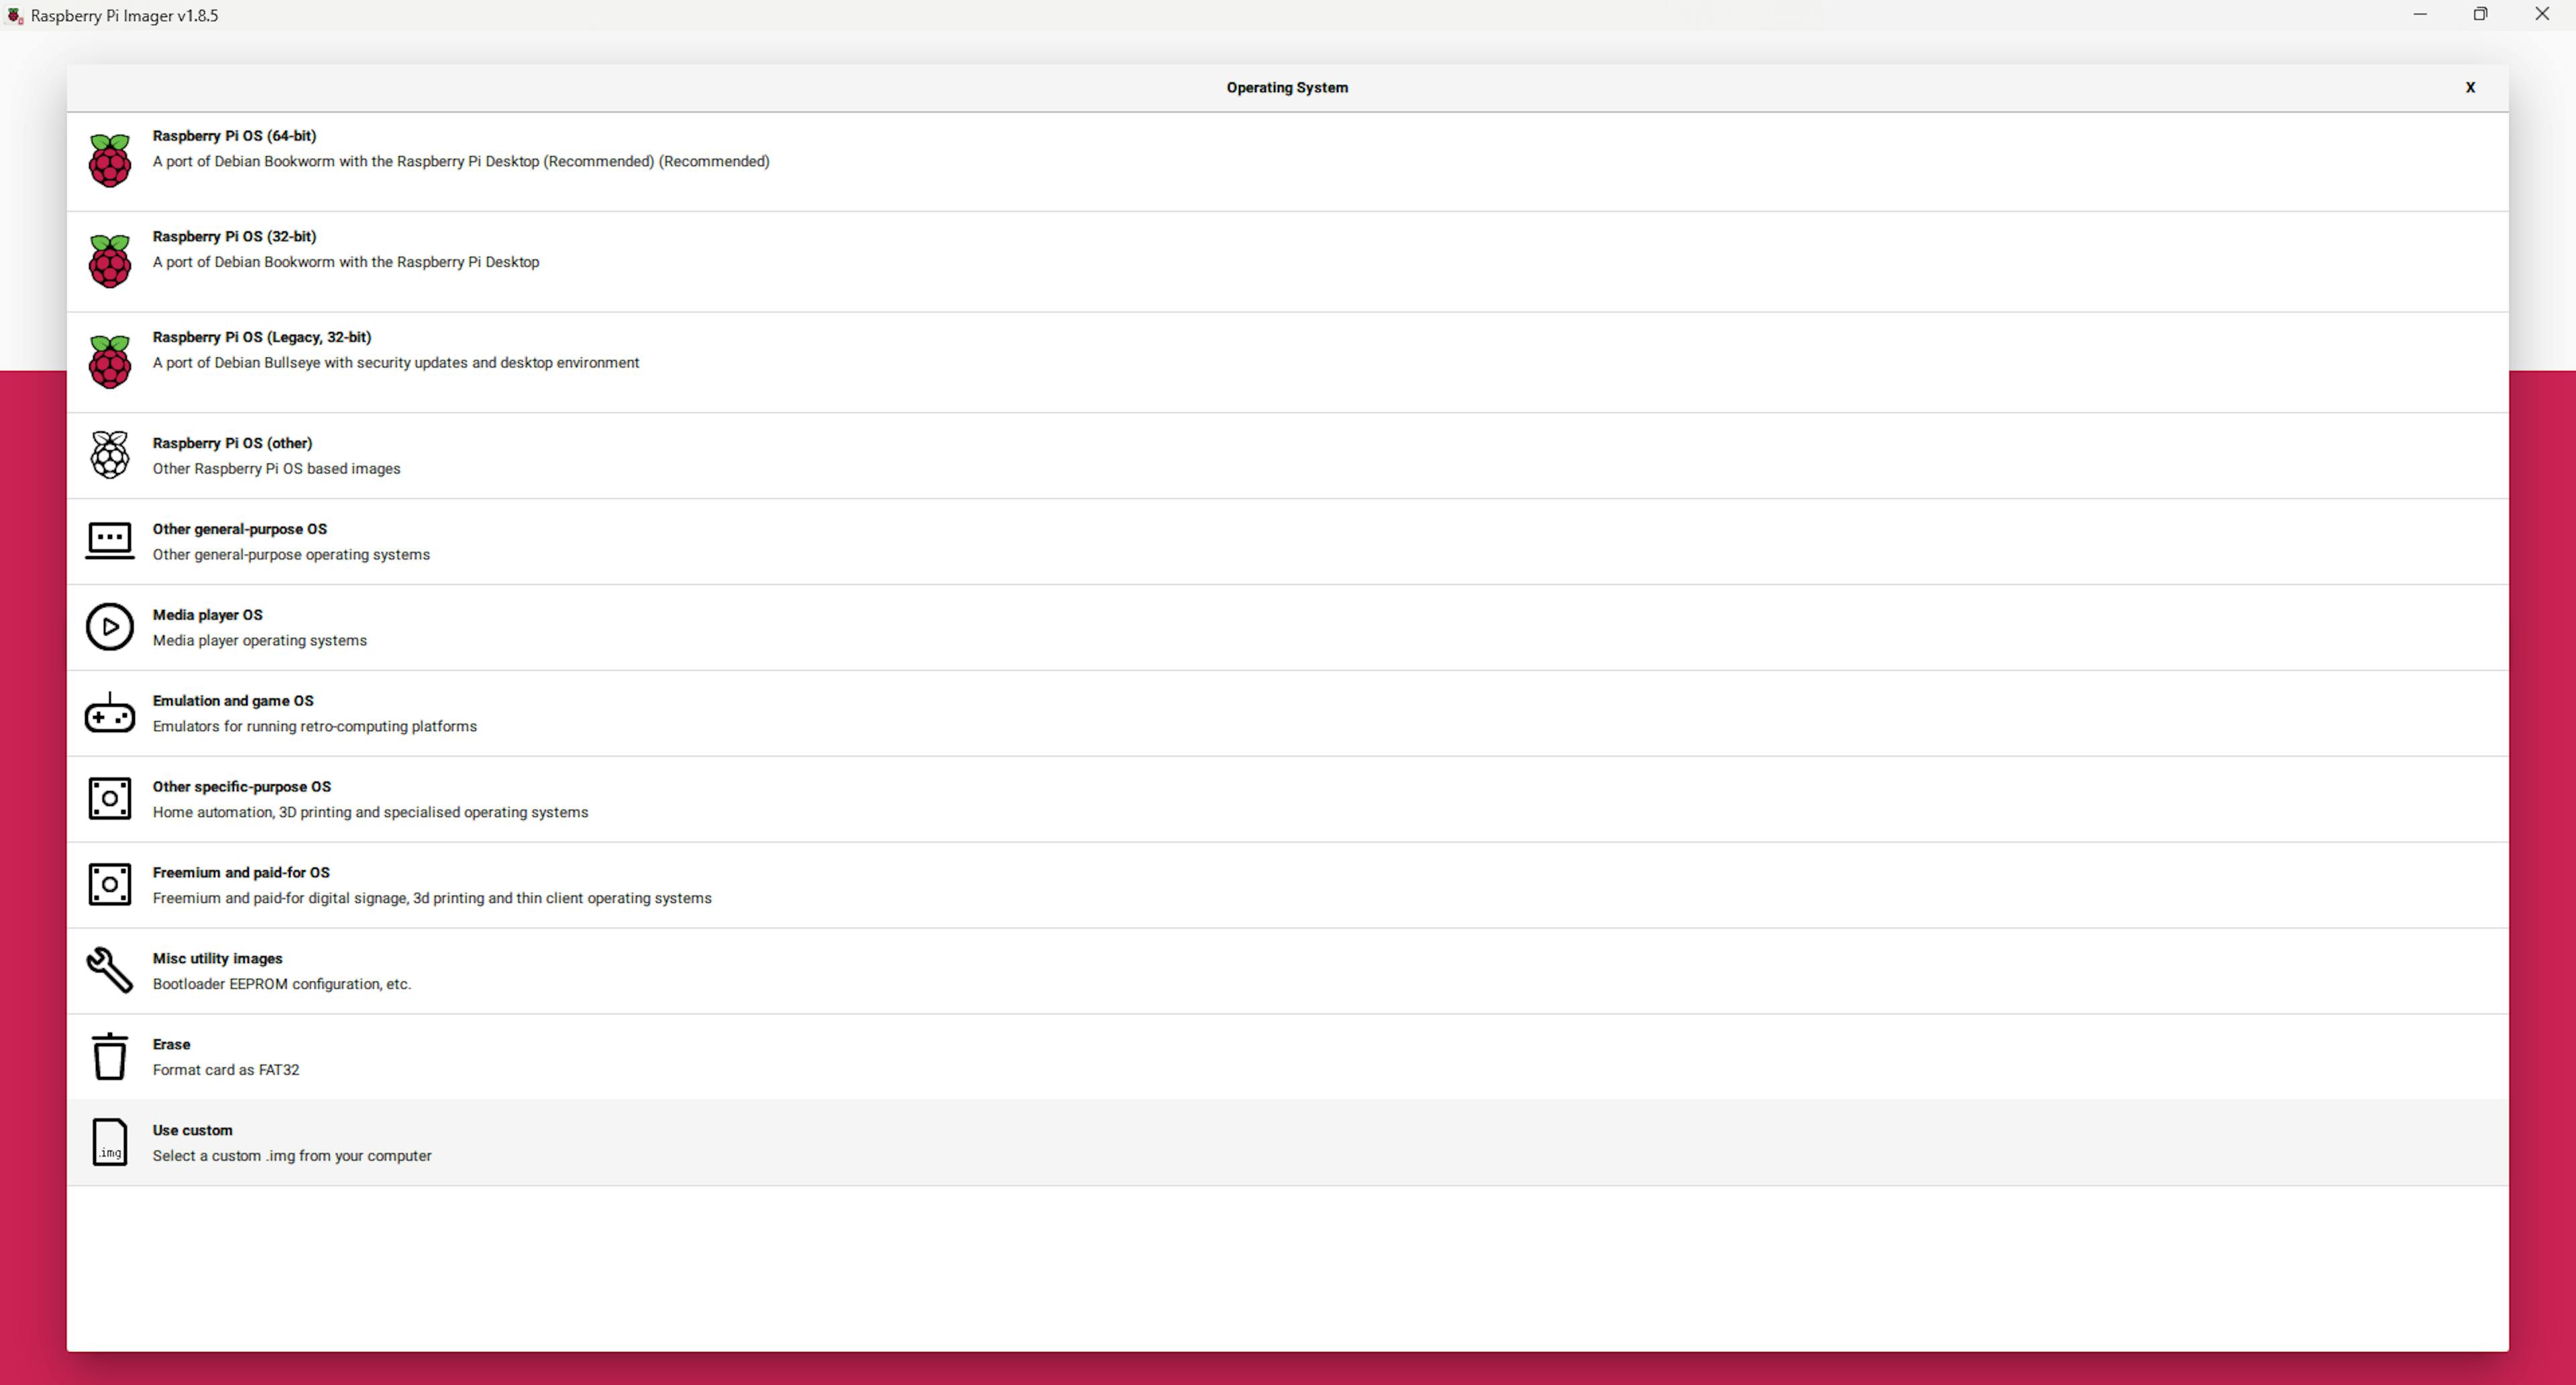Click 'Bootloader EEPROM configuration, etc.' description
The image size is (2576, 1385).
[282, 985]
